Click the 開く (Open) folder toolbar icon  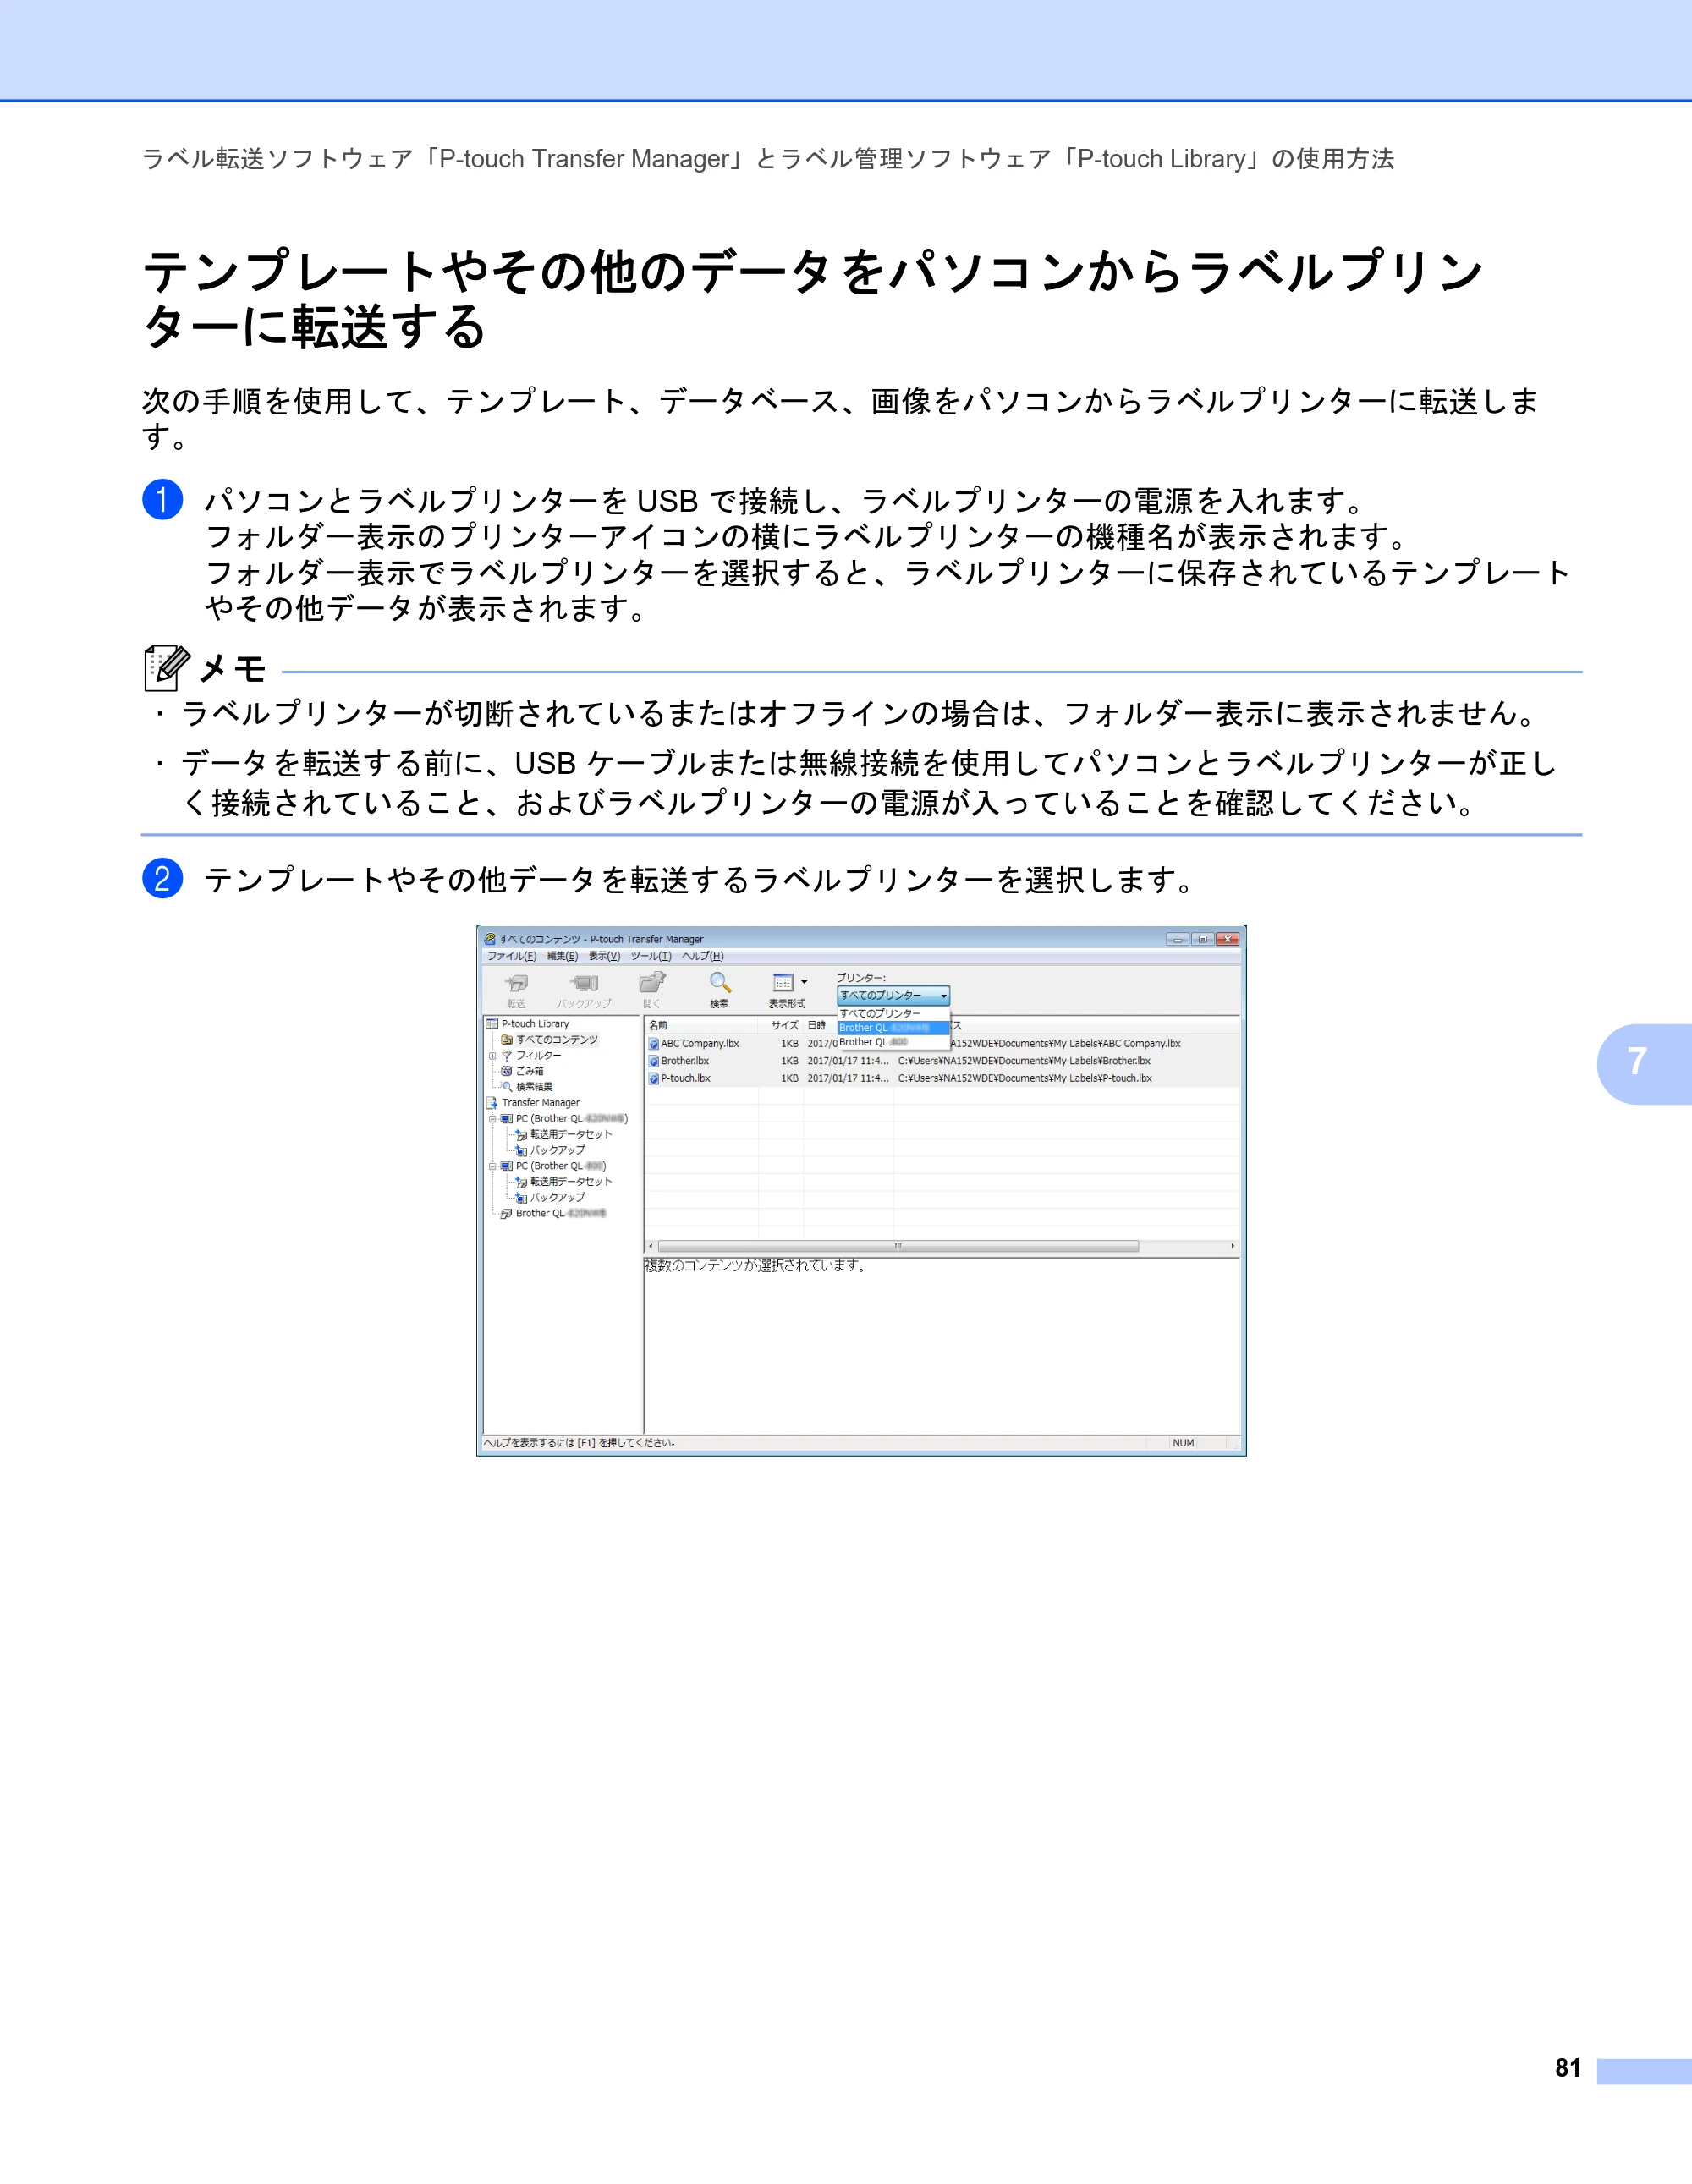(x=652, y=983)
